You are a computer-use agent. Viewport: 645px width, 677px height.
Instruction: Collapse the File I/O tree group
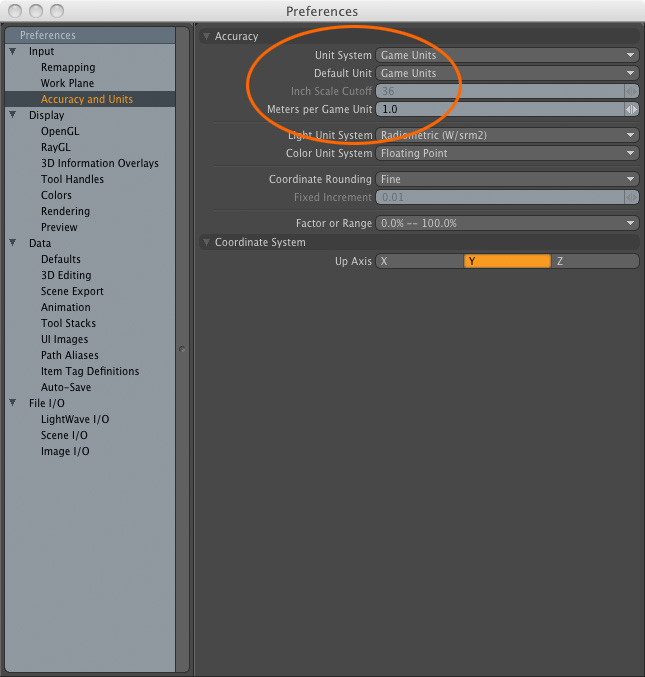click(x=13, y=403)
